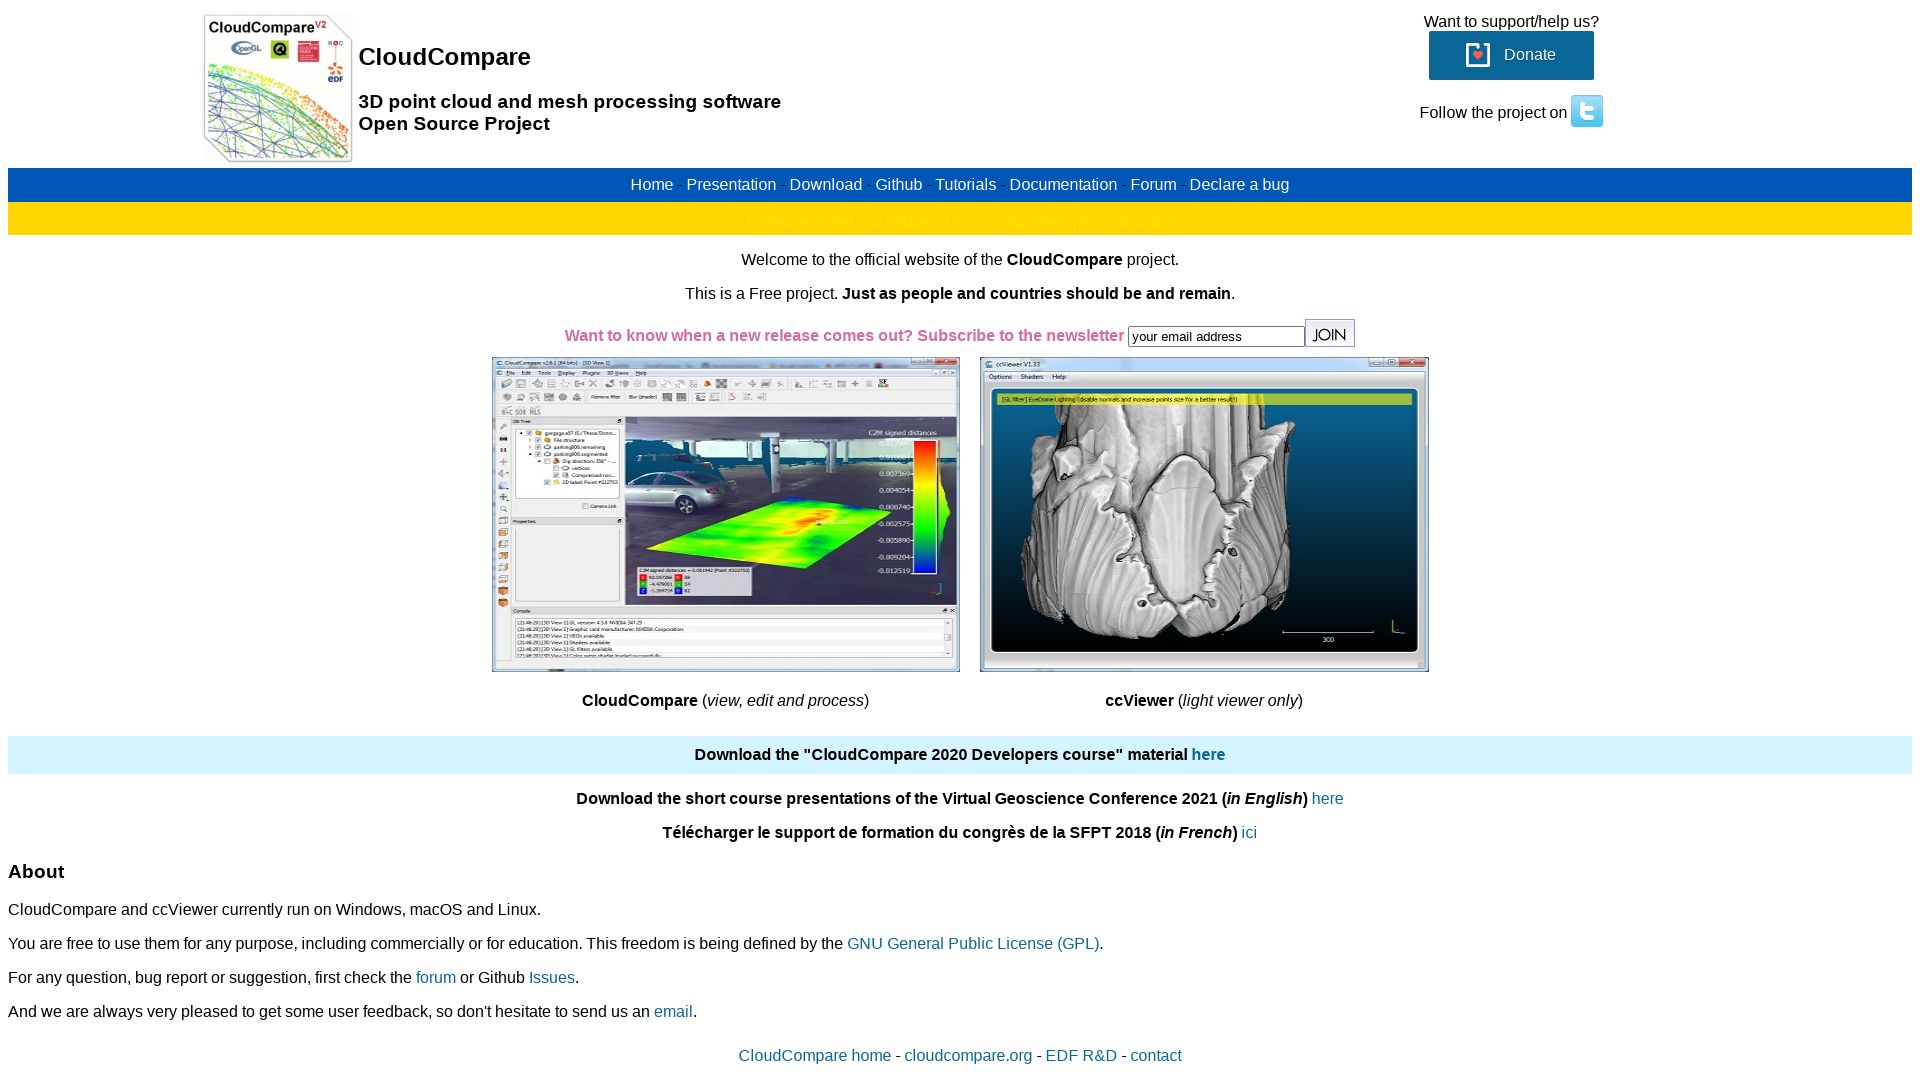Screen dimensions: 1920x1080
Task: Click 'Want to support/help us?' text
Action: coord(1510,22)
